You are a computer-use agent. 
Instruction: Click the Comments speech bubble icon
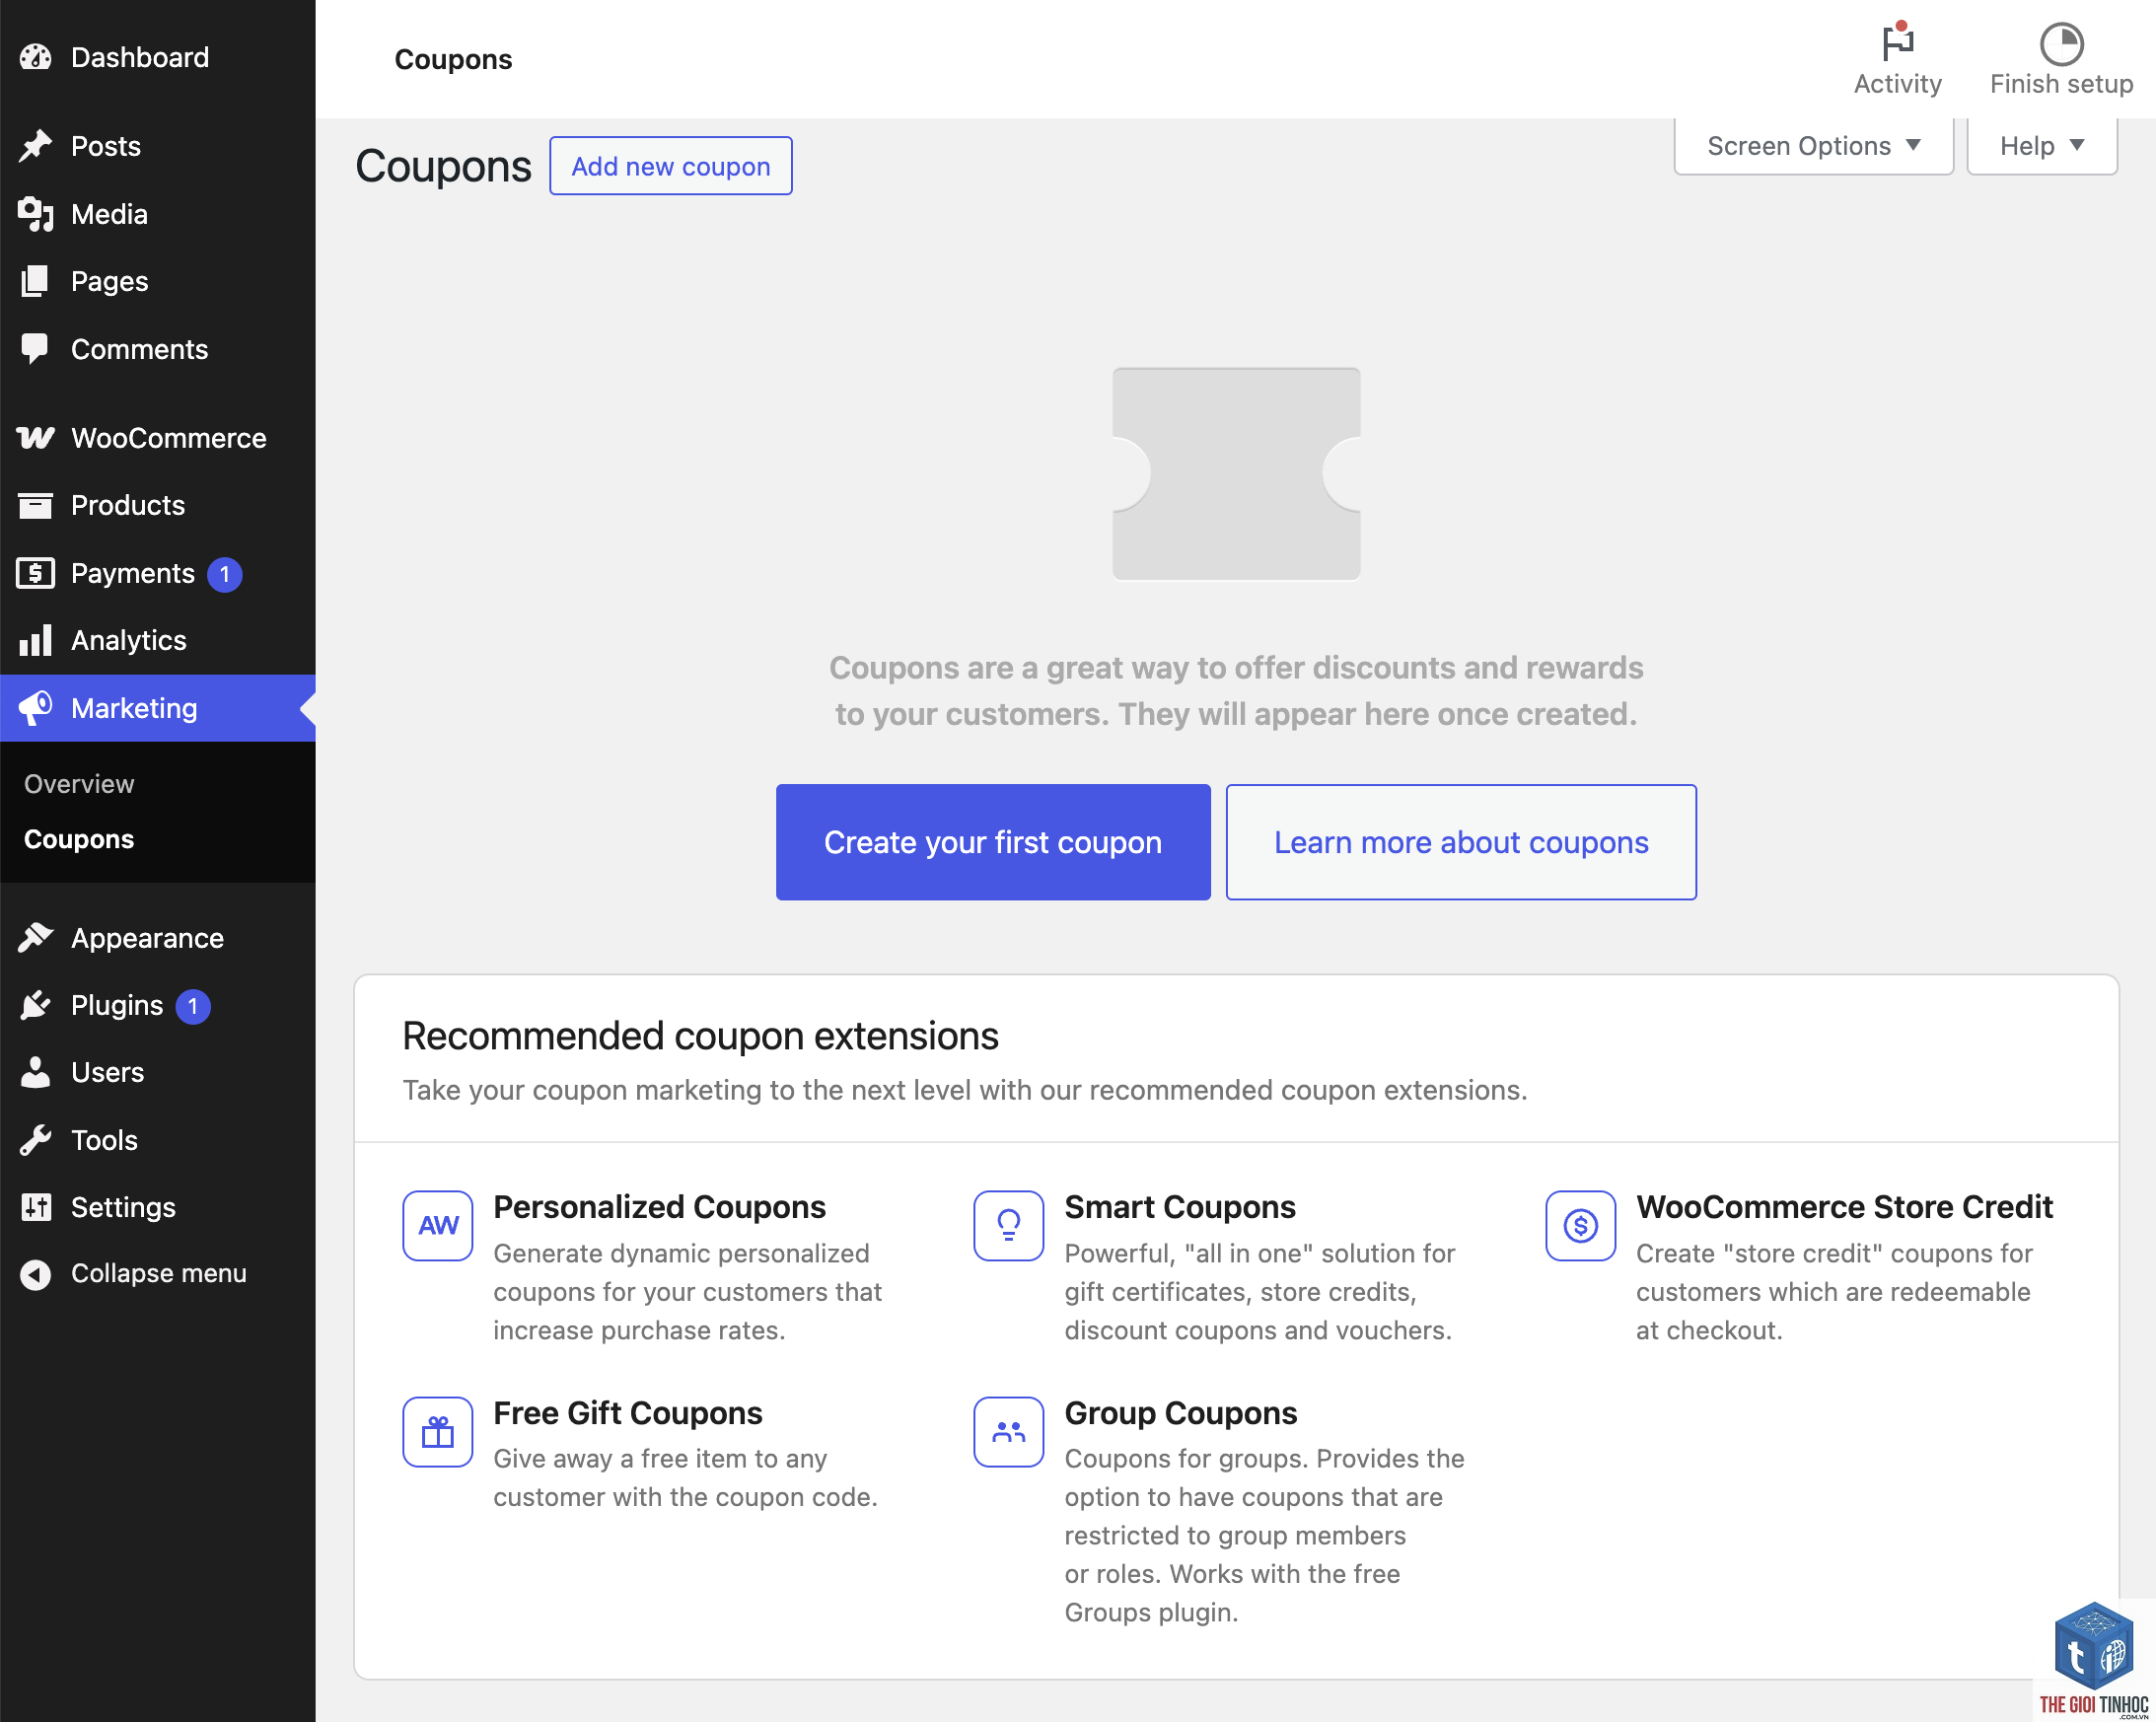tap(35, 349)
